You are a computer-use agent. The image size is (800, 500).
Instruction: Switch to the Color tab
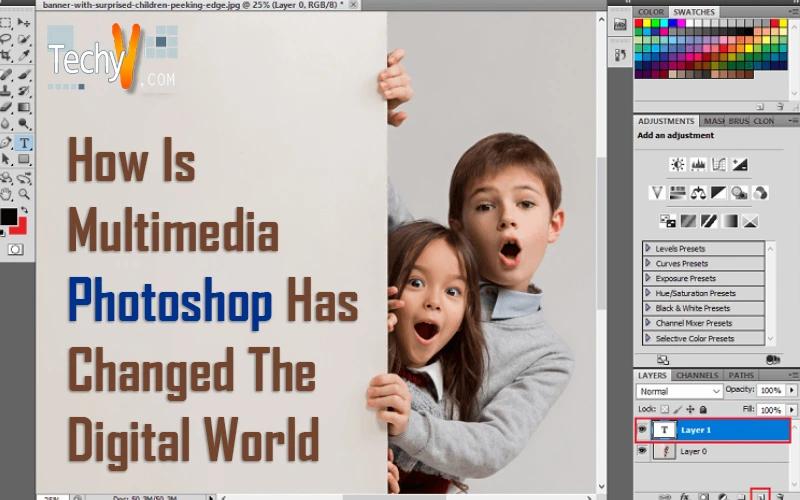[651, 12]
